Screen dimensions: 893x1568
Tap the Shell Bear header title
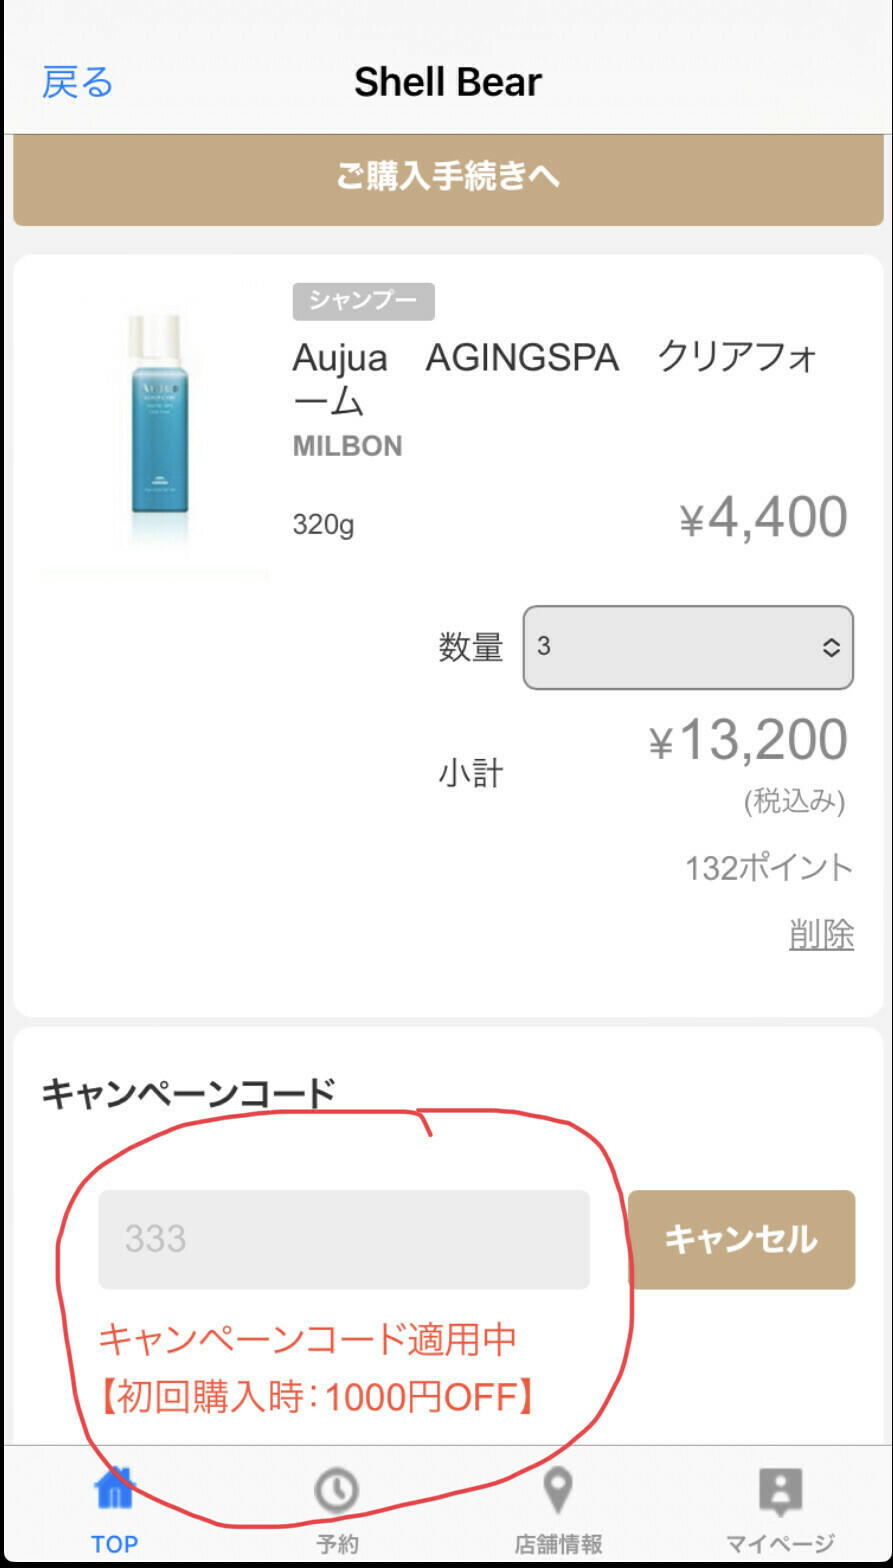coord(447,82)
